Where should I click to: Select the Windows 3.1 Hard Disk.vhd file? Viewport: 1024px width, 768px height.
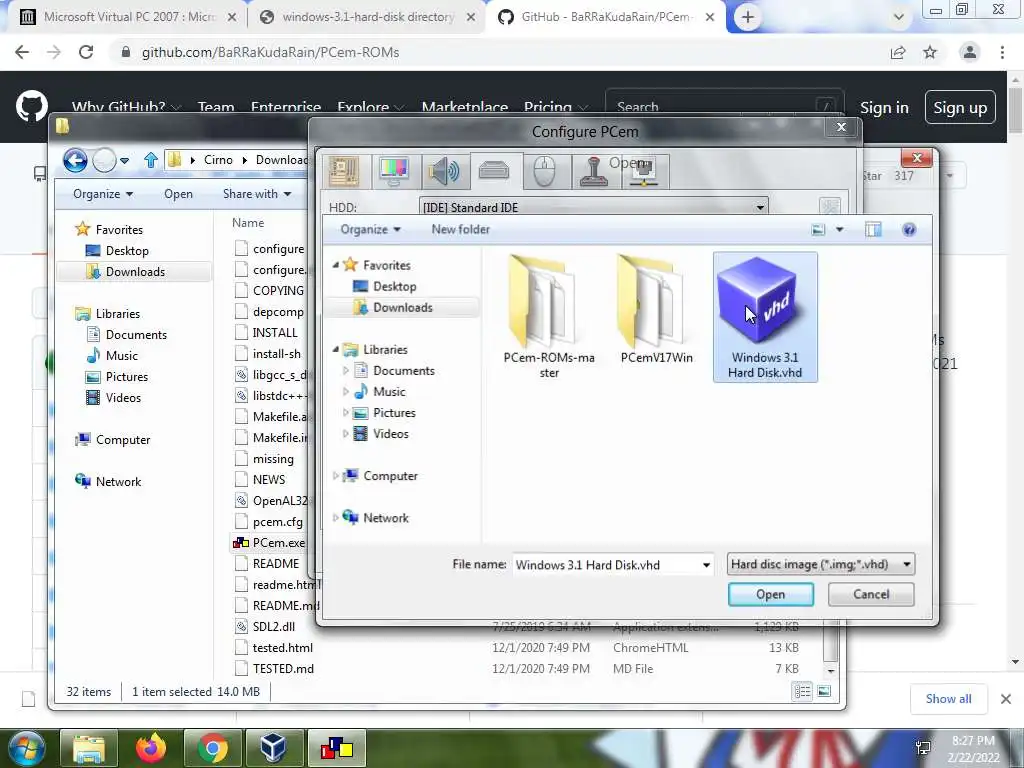765,317
